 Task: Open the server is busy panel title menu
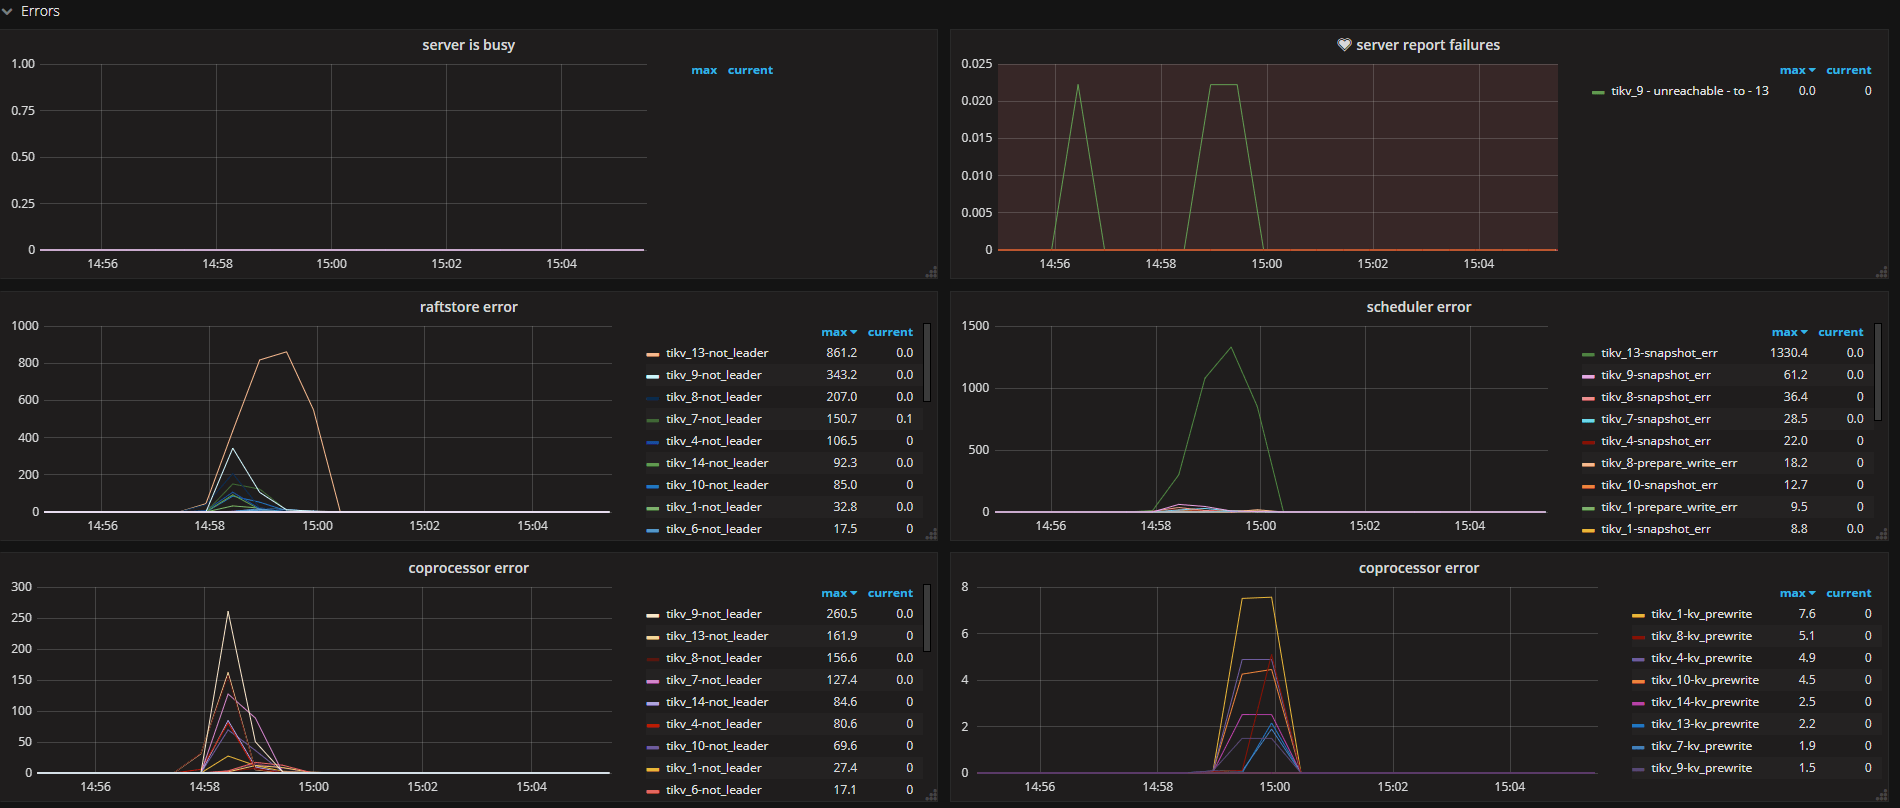tap(468, 45)
